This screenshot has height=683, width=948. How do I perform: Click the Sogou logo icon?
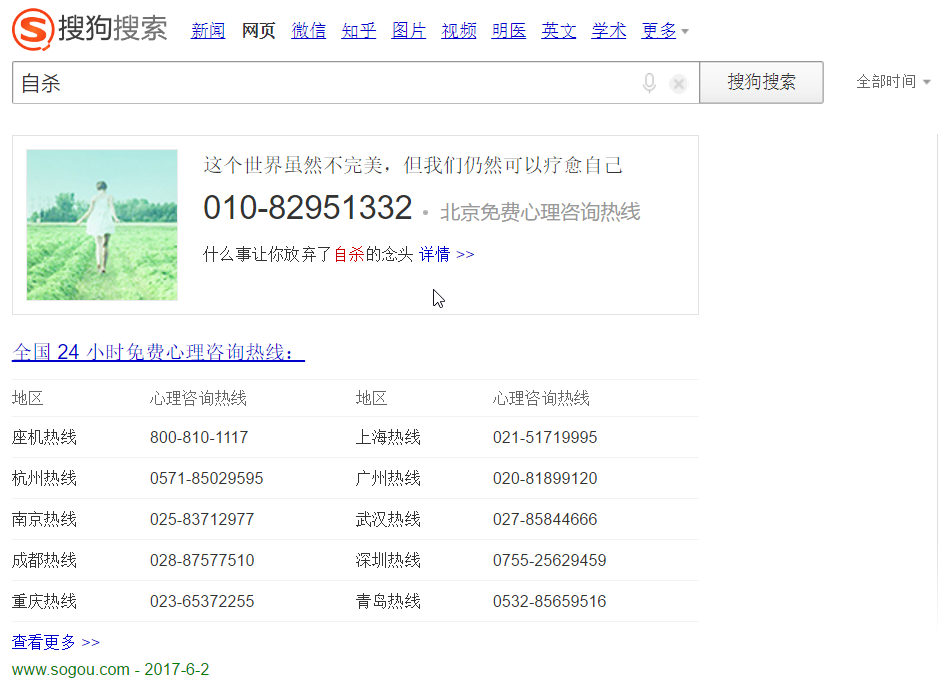coord(32,29)
